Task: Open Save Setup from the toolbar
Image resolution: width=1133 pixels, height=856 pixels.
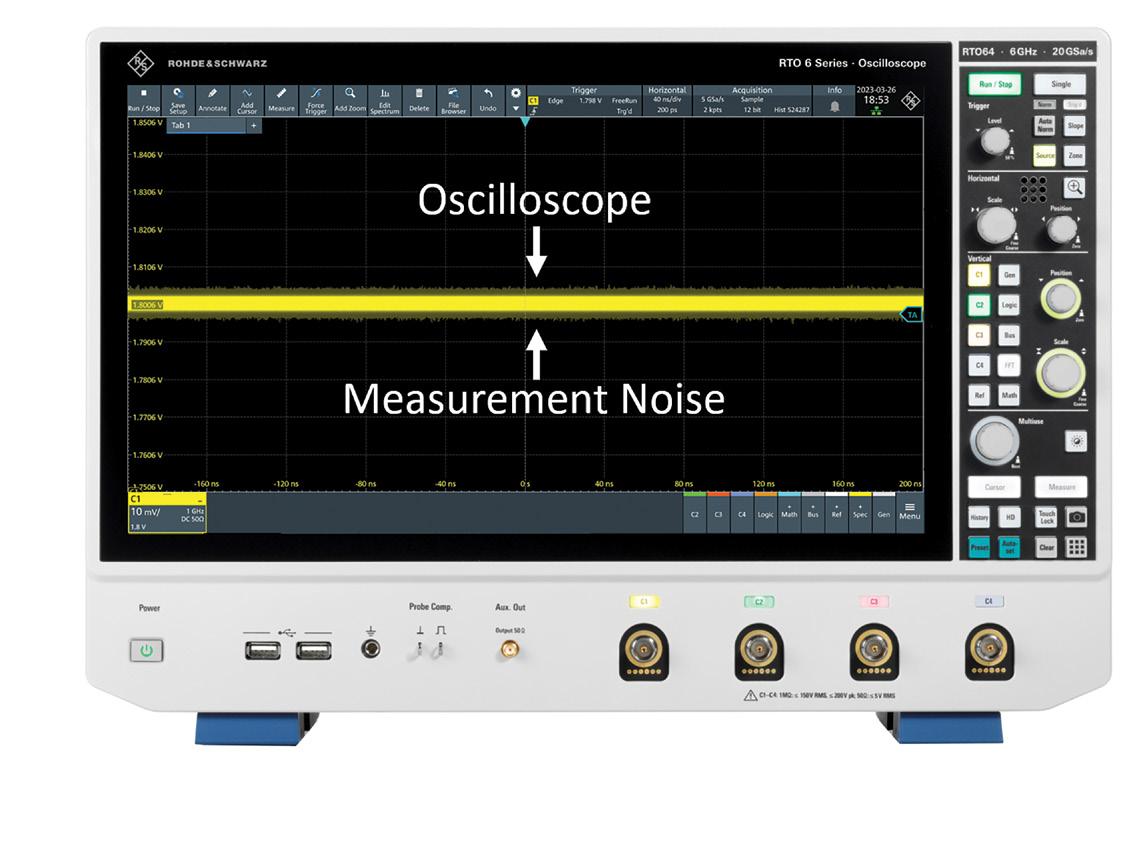Action: (178, 100)
